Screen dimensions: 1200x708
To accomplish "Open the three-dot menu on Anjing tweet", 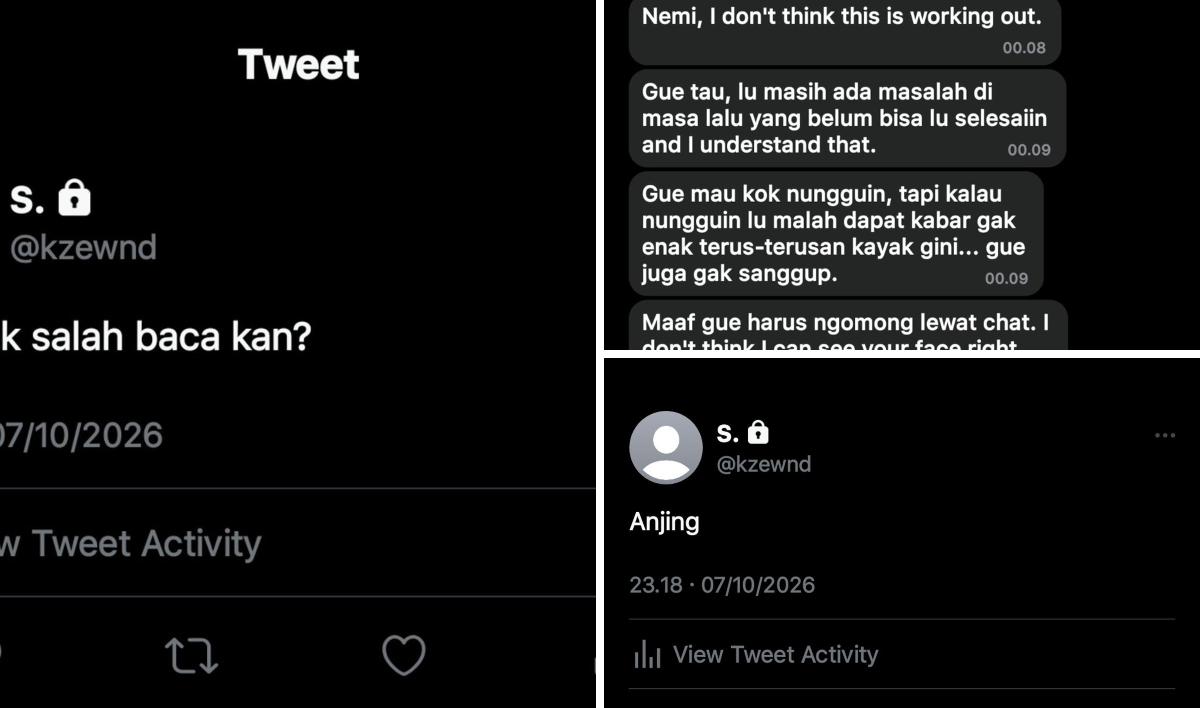I will [x=1165, y=436].
